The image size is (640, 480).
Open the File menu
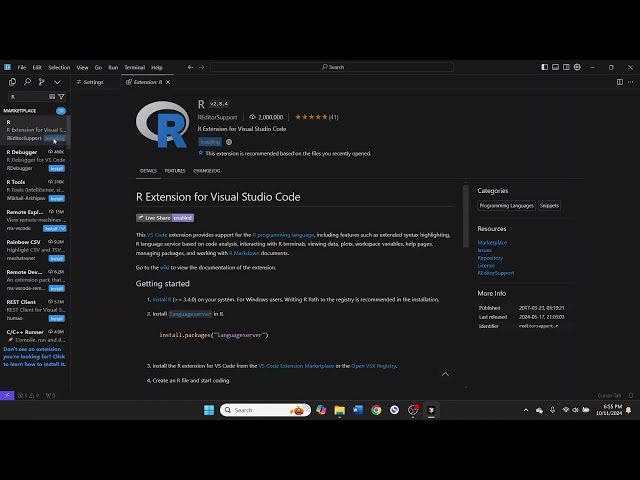[x=22, y=67]
